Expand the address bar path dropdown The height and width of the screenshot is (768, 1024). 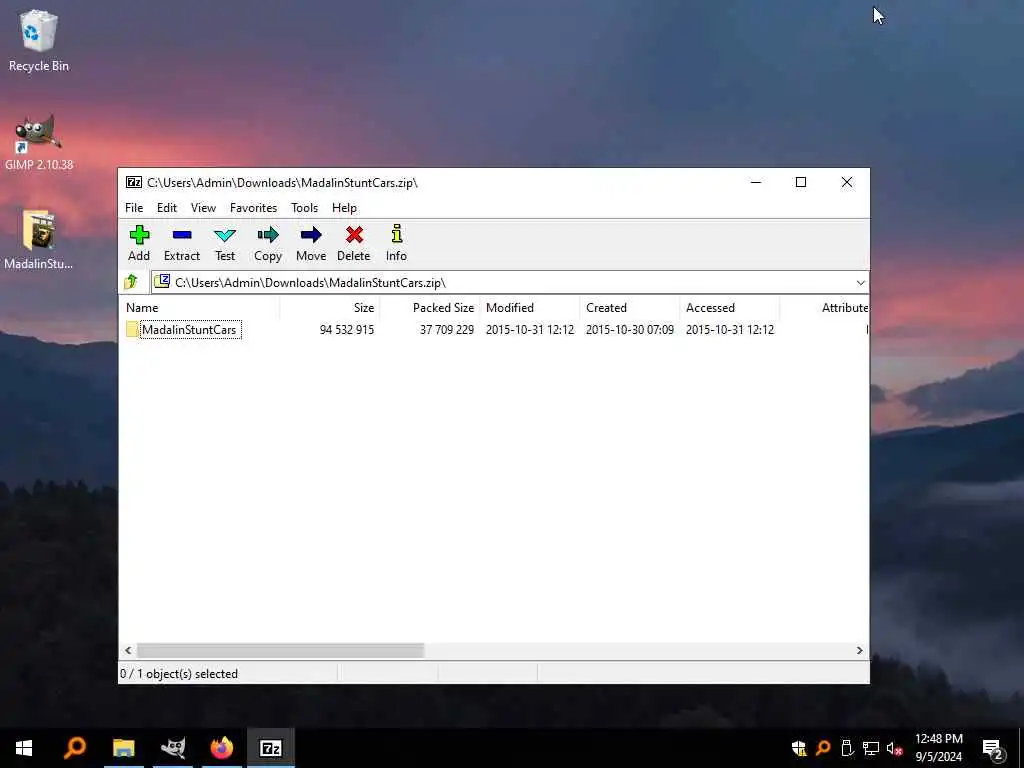(x=861, y=282)
